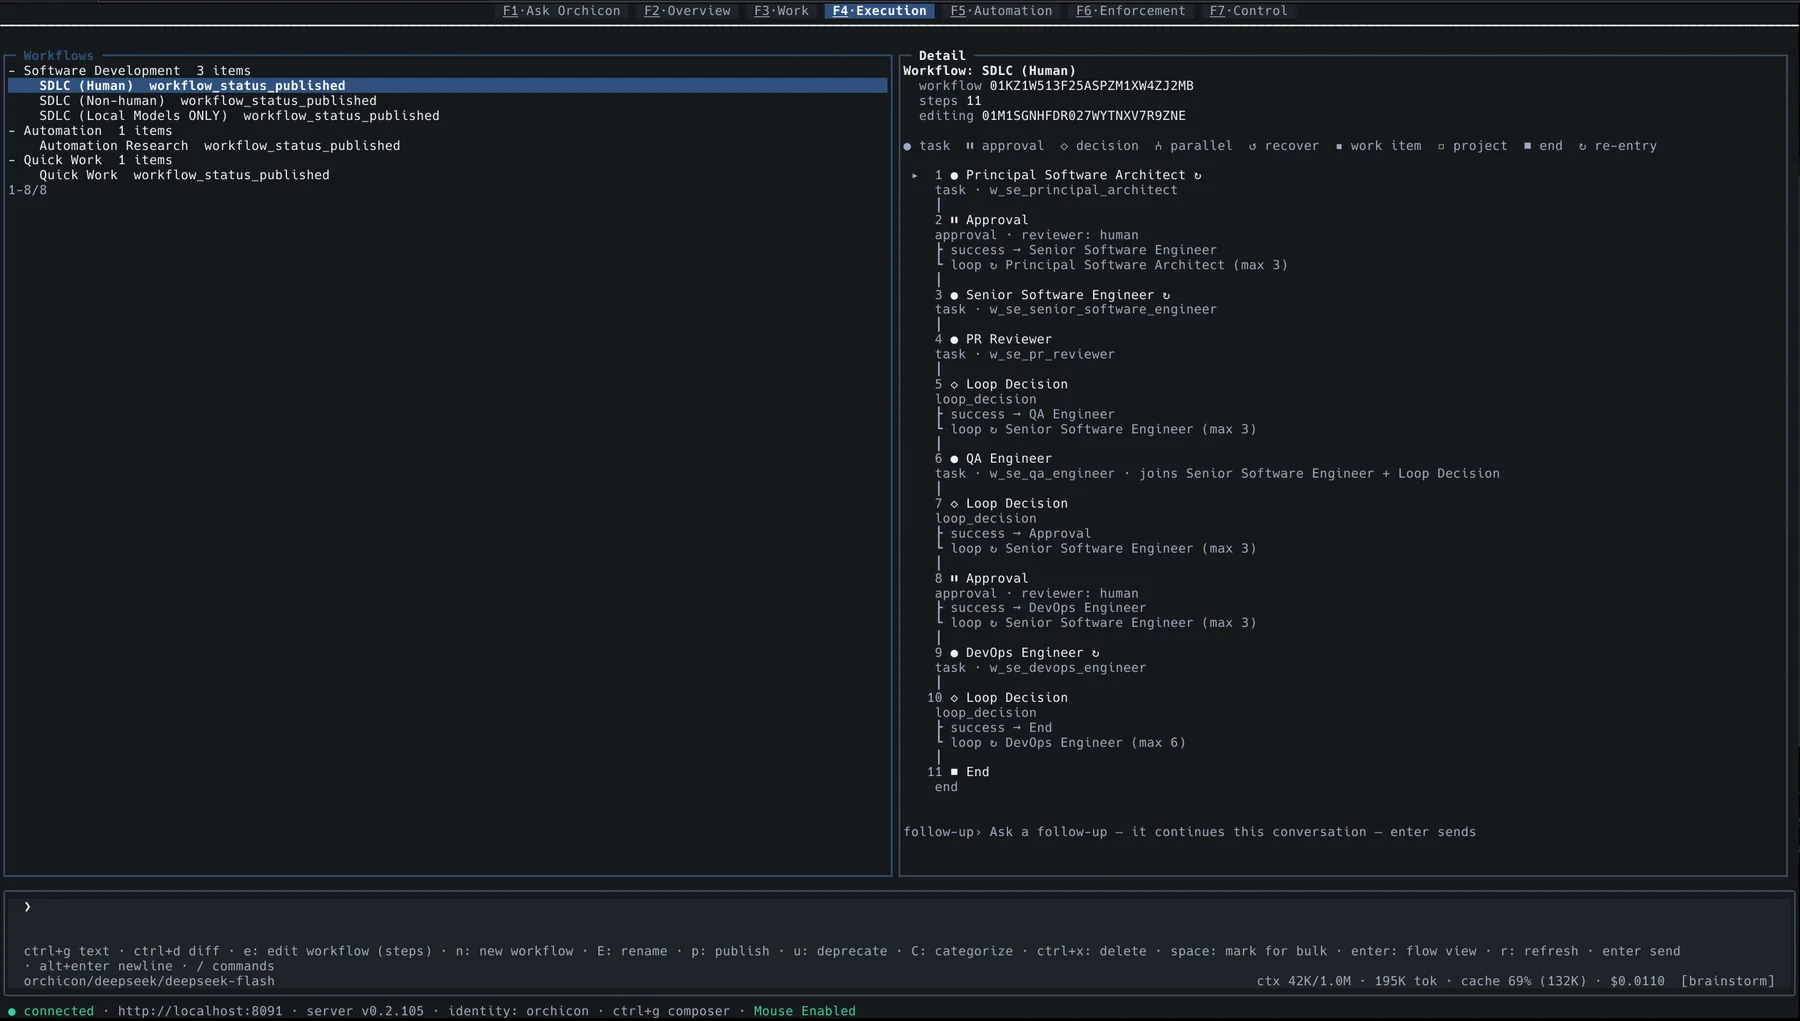This screenshot has width=1800, height=1021.
Task: Click the decision diamond icon in legend
Action: pyautogui.click(x=1064, y=146)
